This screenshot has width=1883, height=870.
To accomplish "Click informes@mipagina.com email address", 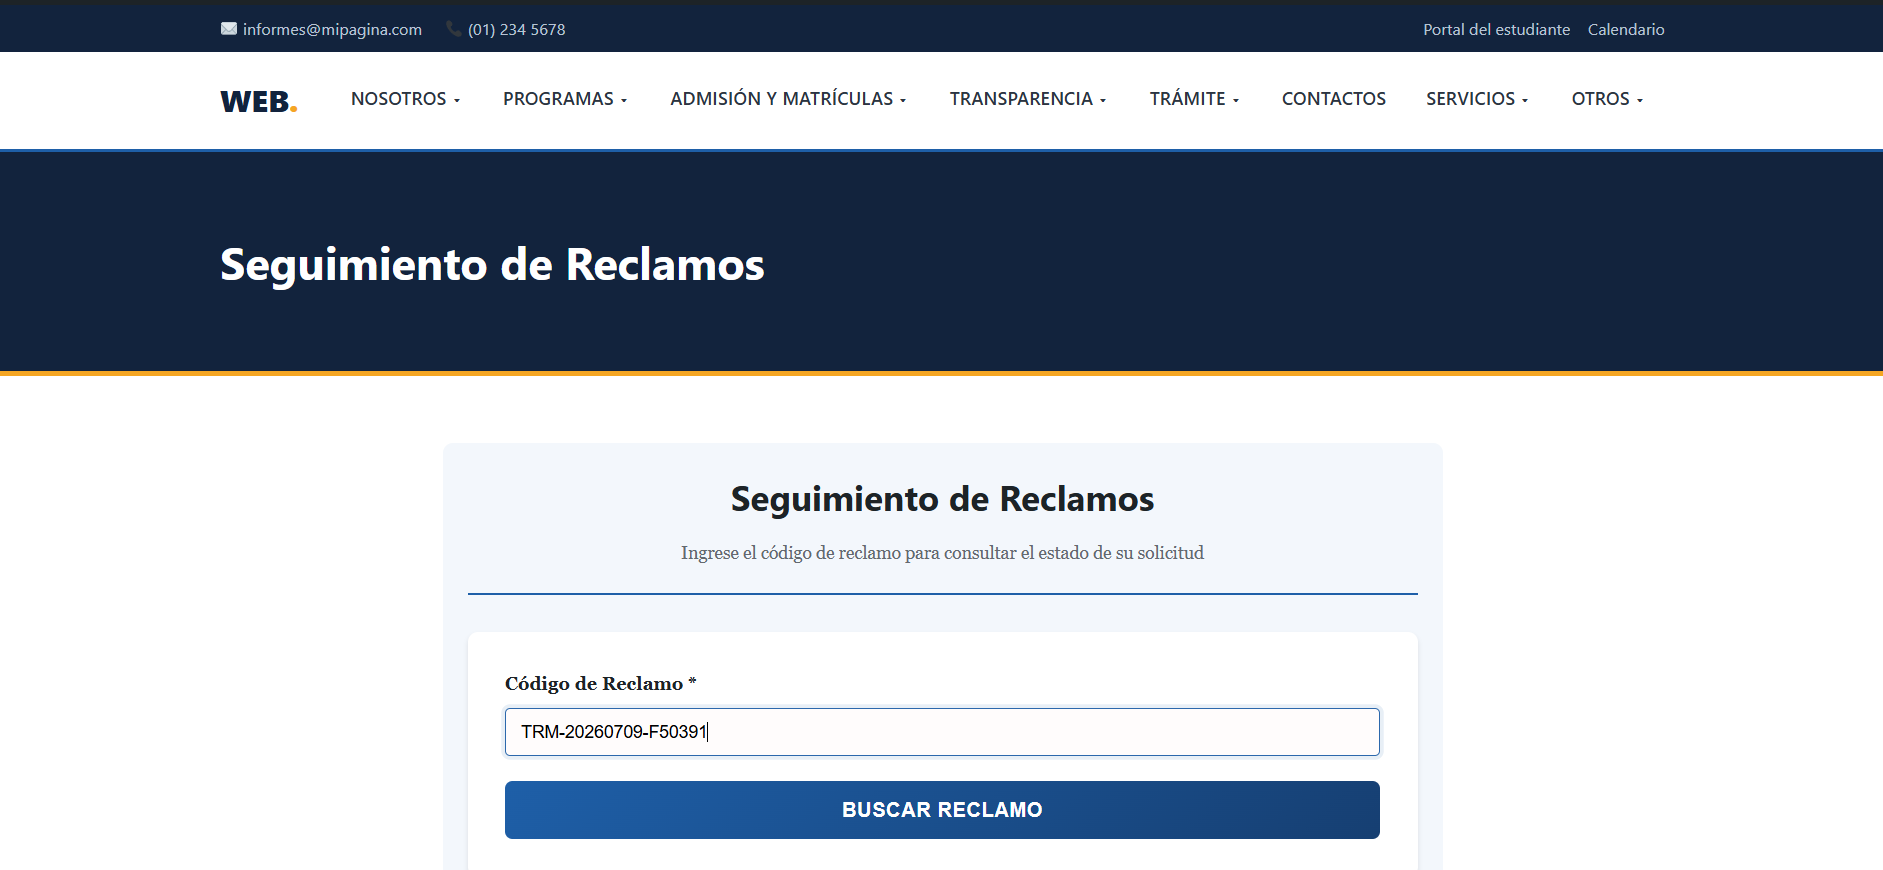I will pyautogui.click(x=332, y=30).
